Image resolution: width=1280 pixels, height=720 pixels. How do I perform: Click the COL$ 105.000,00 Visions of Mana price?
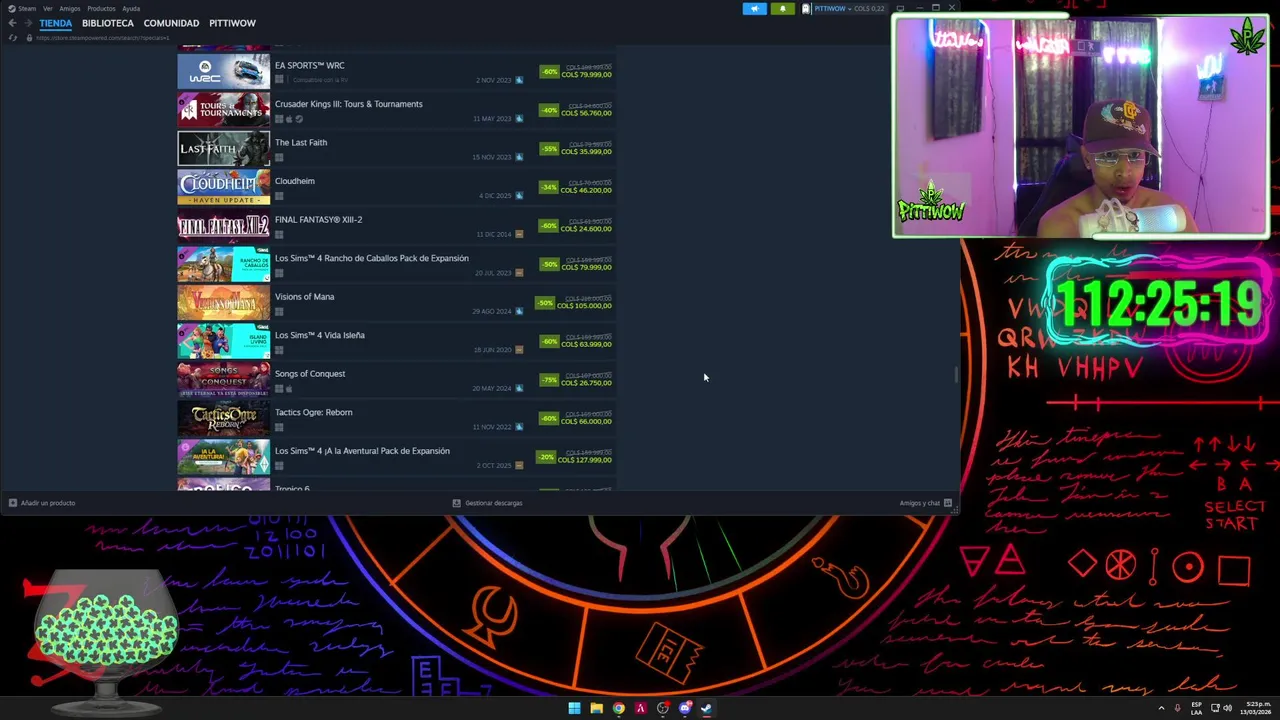pos(585,306)
